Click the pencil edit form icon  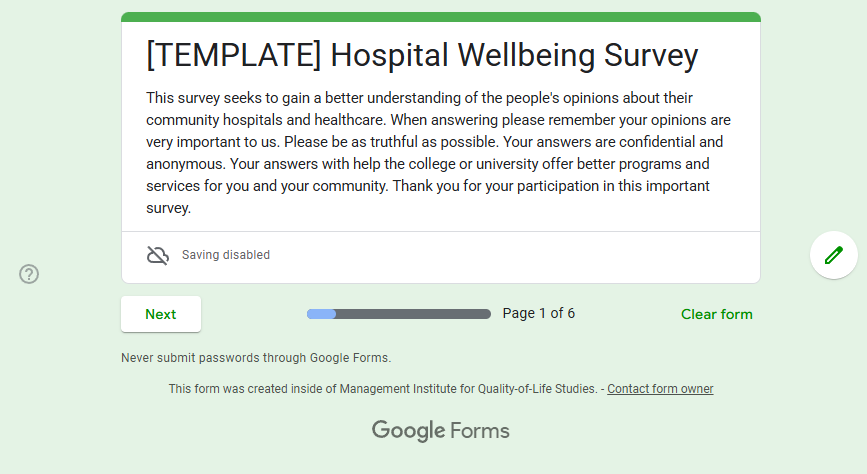click(x=833, y=255)
